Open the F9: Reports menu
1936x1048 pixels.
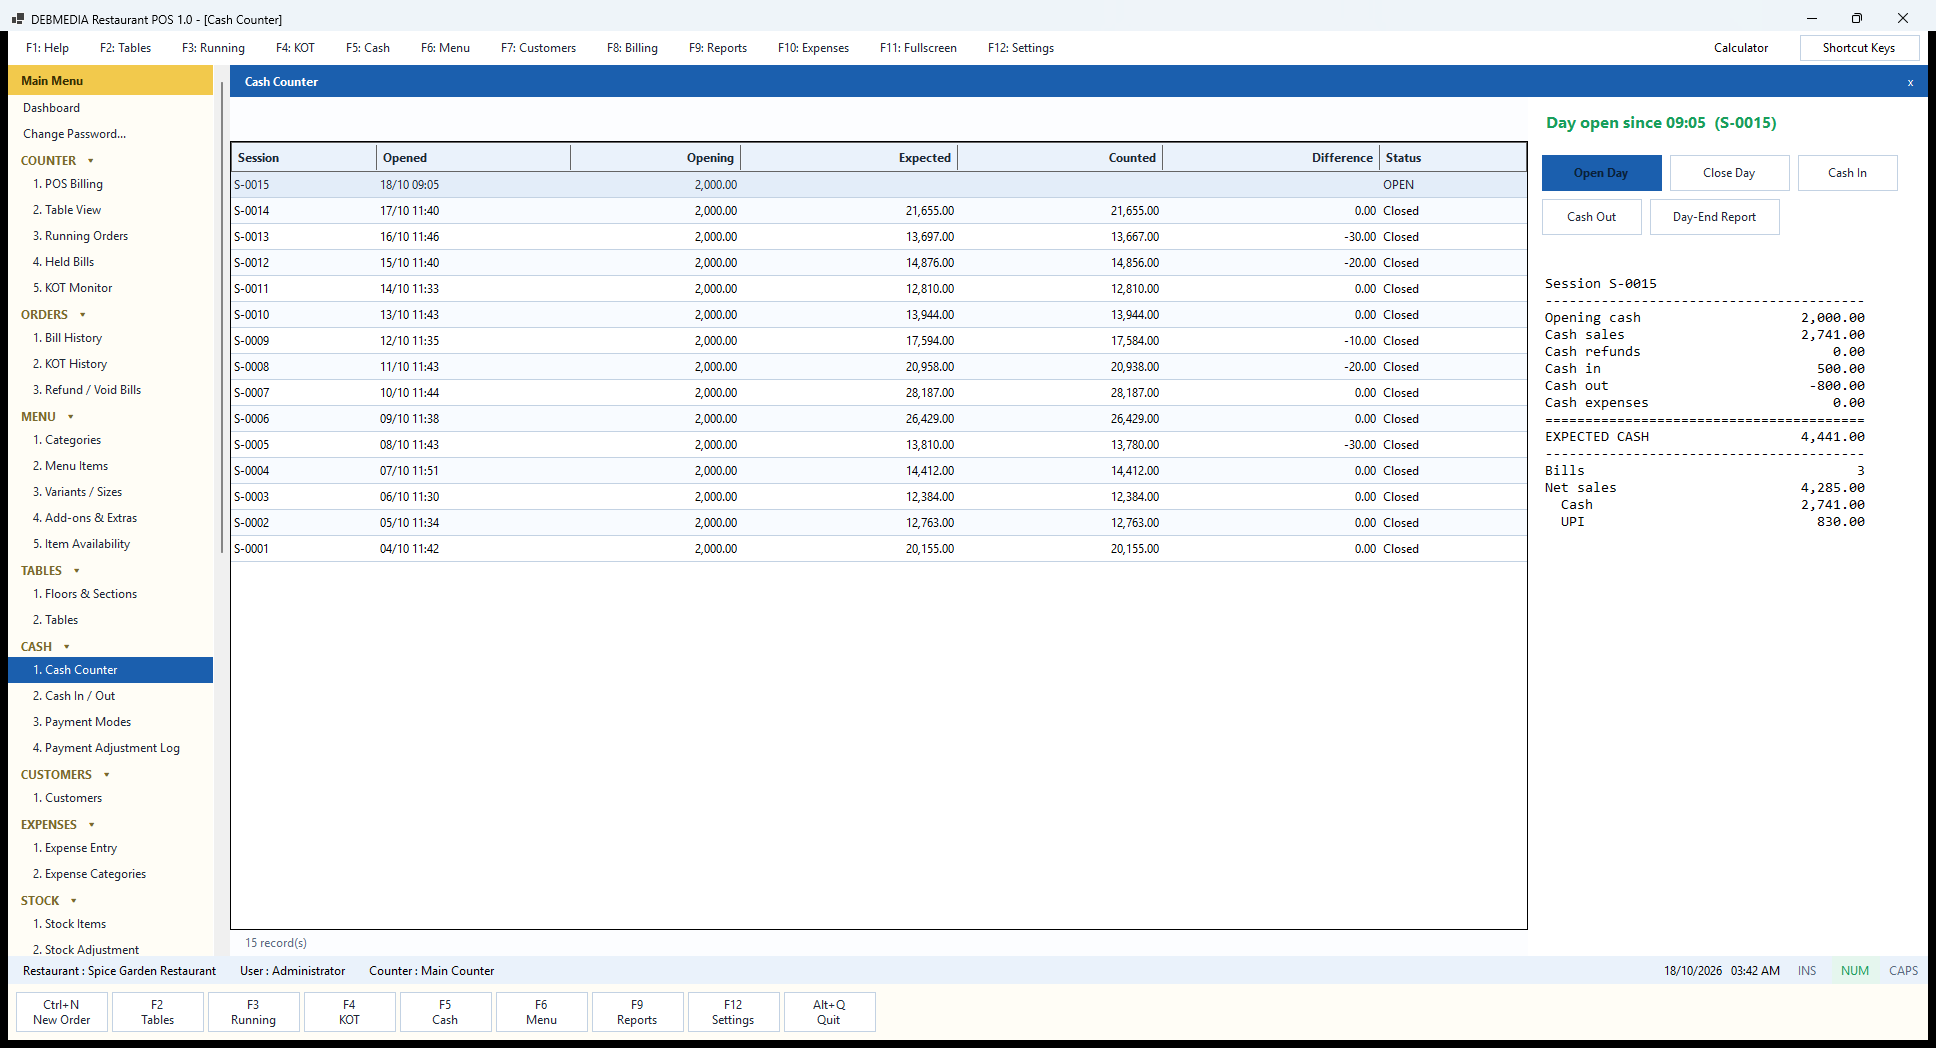point(718,48)
